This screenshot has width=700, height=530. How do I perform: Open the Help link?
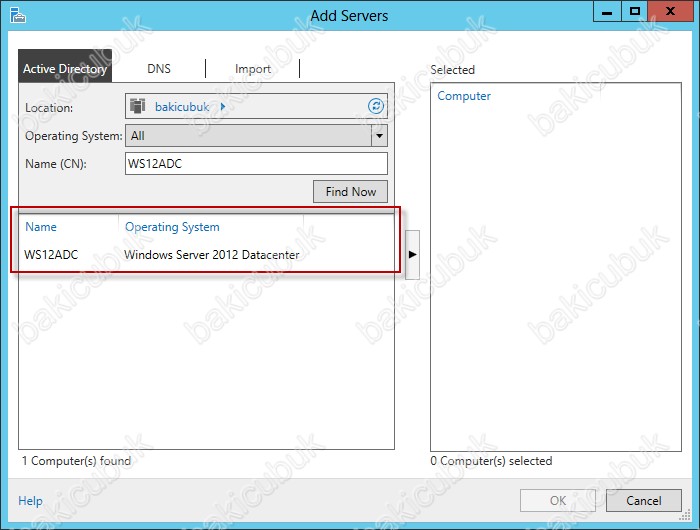click(x=30, y=501)
